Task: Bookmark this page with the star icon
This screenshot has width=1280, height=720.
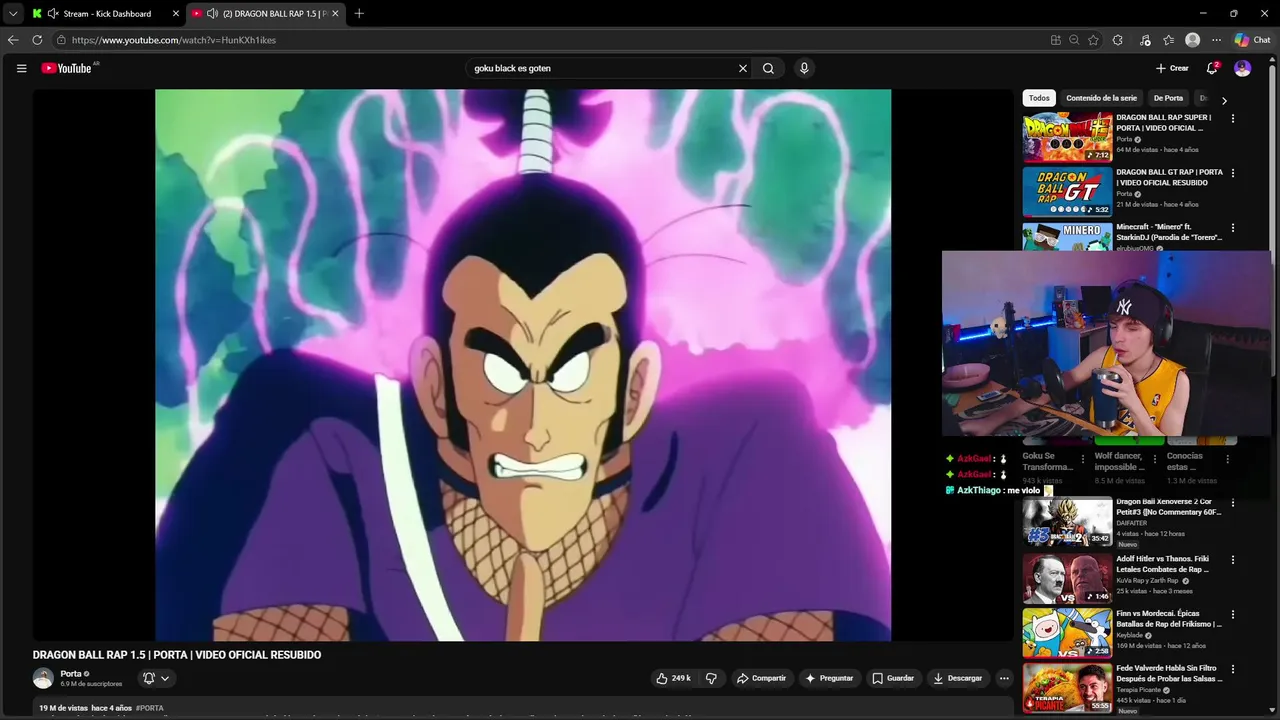Action: point(1093,40)
